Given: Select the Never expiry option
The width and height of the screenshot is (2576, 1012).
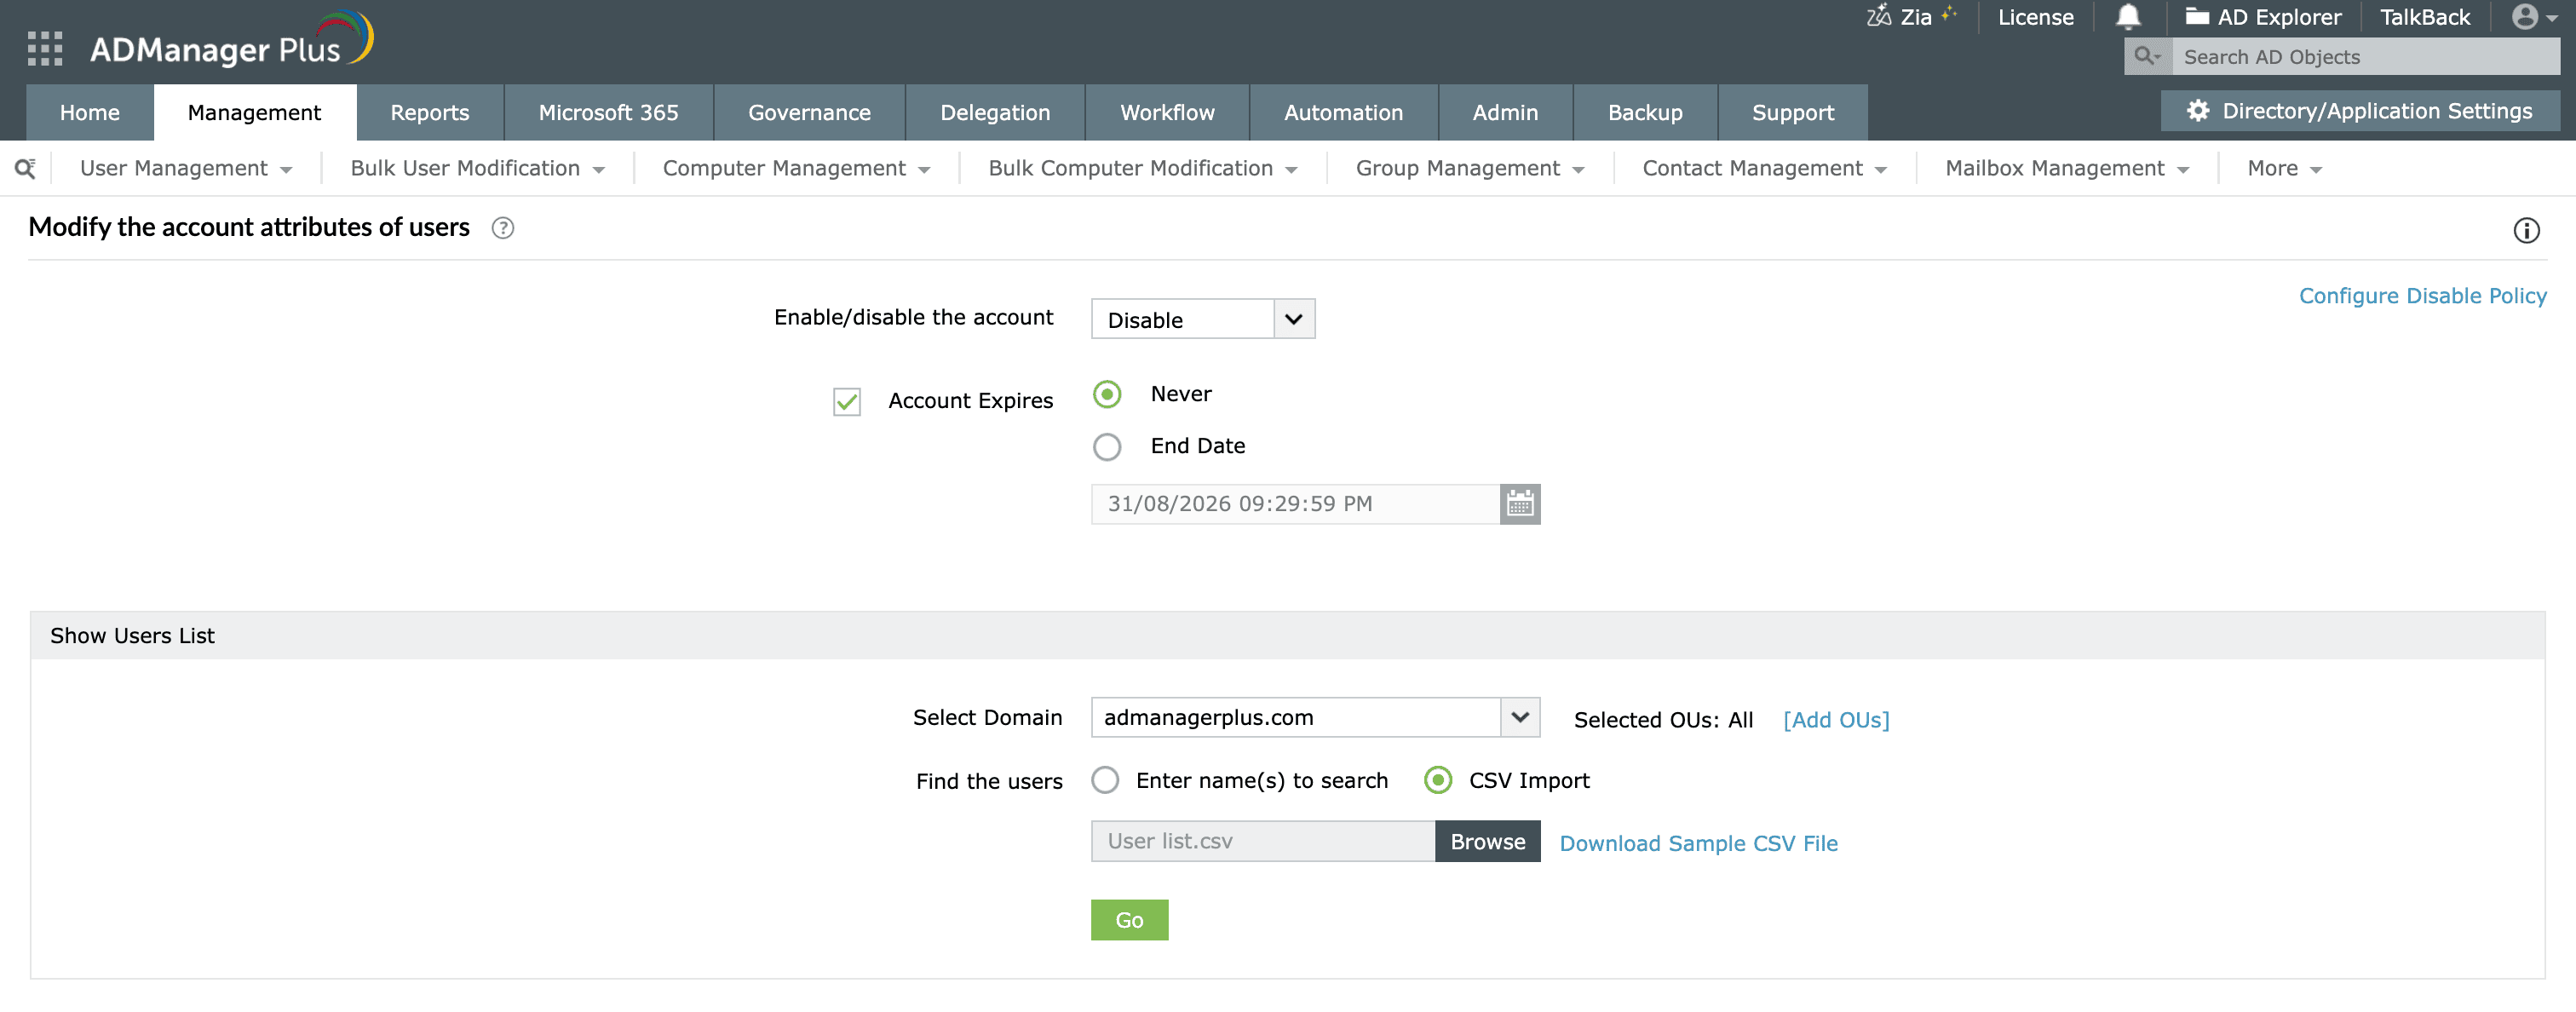Looking at the screenshot, I should (1107, 394).
